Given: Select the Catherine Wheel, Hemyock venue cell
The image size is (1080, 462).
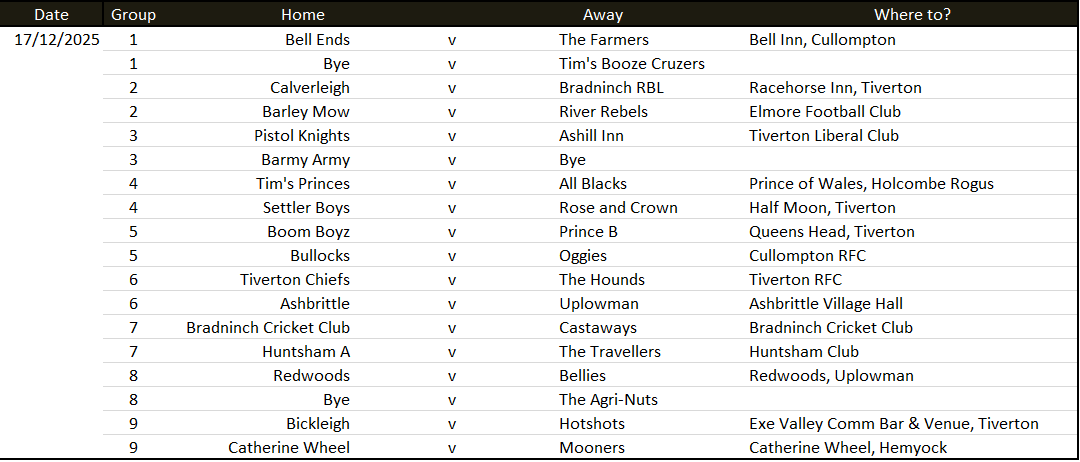Looking at the screenshot, I should click(848, 448).
